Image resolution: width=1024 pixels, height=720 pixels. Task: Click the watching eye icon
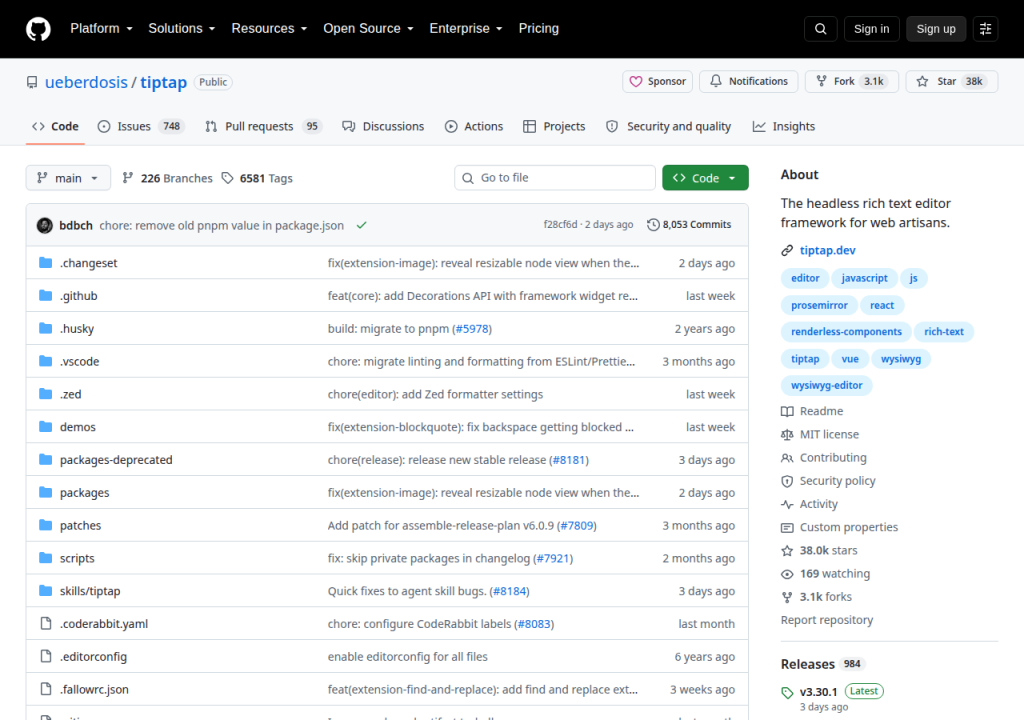787,574
